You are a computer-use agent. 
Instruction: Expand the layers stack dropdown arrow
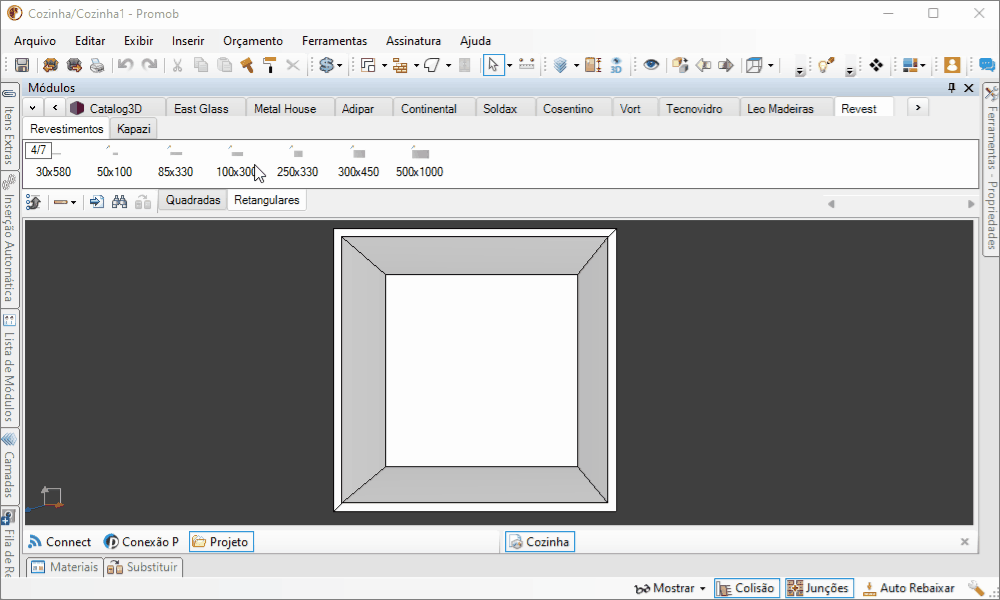click(x=576, y=66)
